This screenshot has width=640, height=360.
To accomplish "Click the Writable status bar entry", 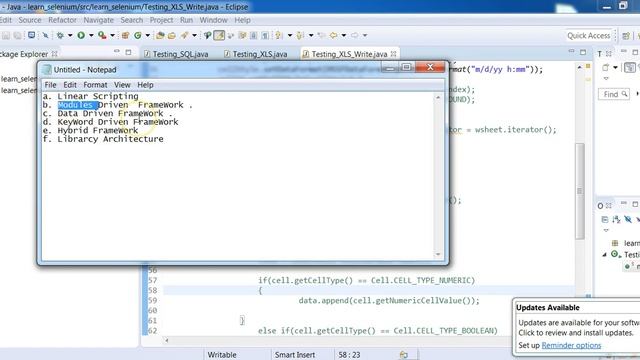I will [x=222, y=355].
